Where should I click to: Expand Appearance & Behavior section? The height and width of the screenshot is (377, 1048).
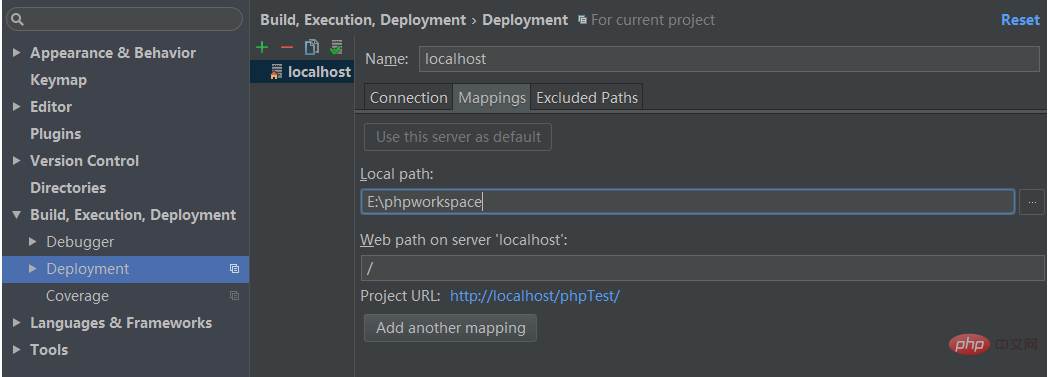[x=17, y=53]
